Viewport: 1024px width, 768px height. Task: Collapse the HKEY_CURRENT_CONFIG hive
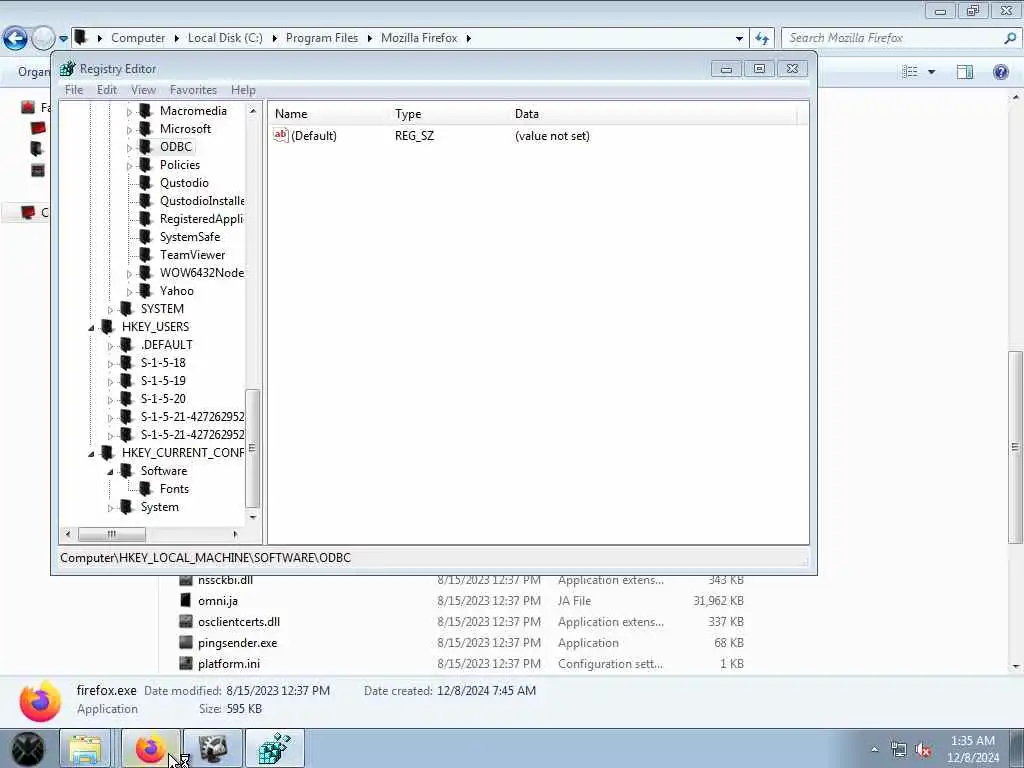tap(91, 454)
